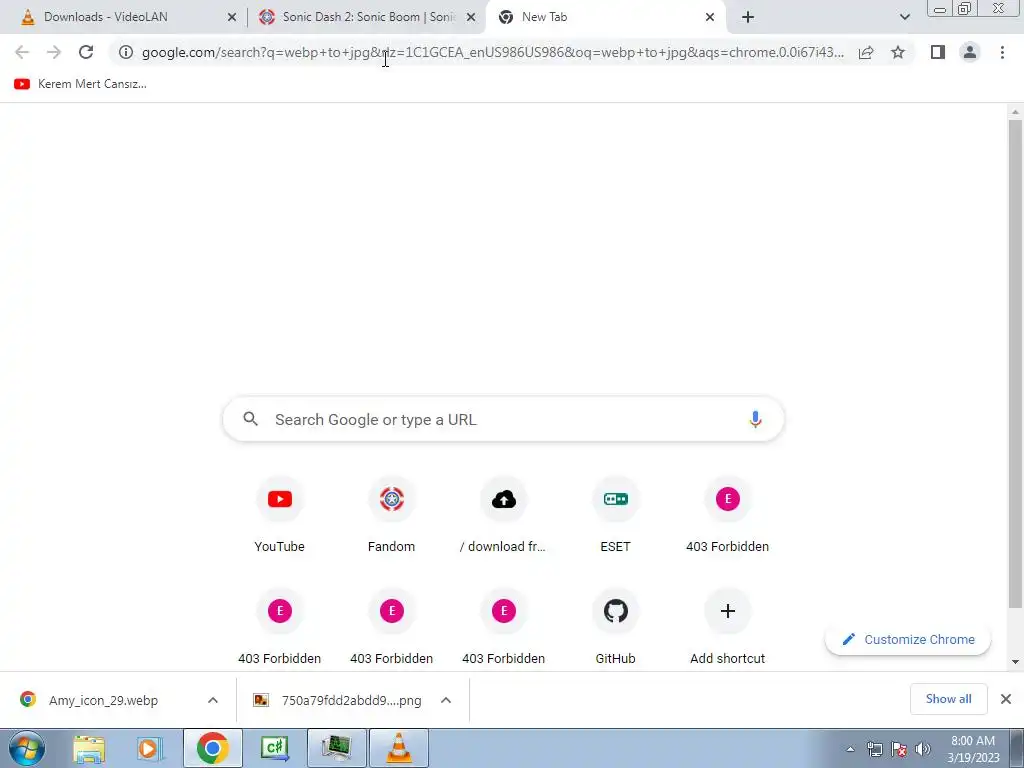1024x768 pixels.
Task: Open a new tab with plus
Action: coord(748,17)
